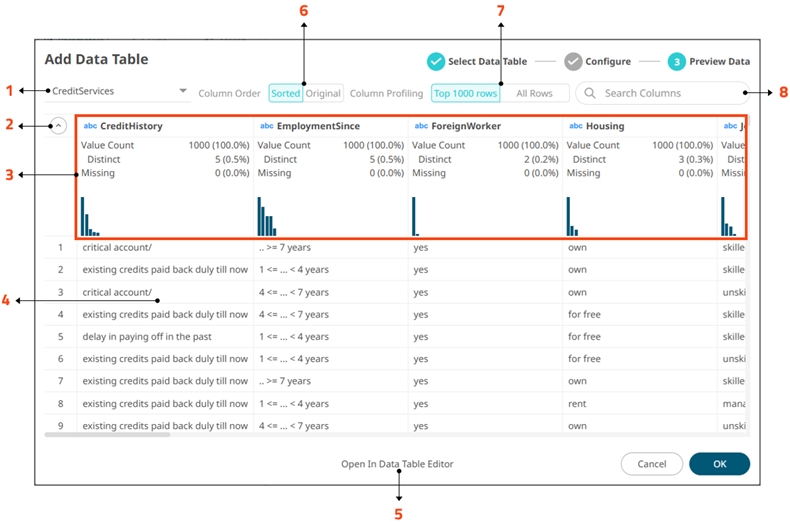Confirm with the OK button
This screenshot has width=790, height=522.
tap(719, 464)
